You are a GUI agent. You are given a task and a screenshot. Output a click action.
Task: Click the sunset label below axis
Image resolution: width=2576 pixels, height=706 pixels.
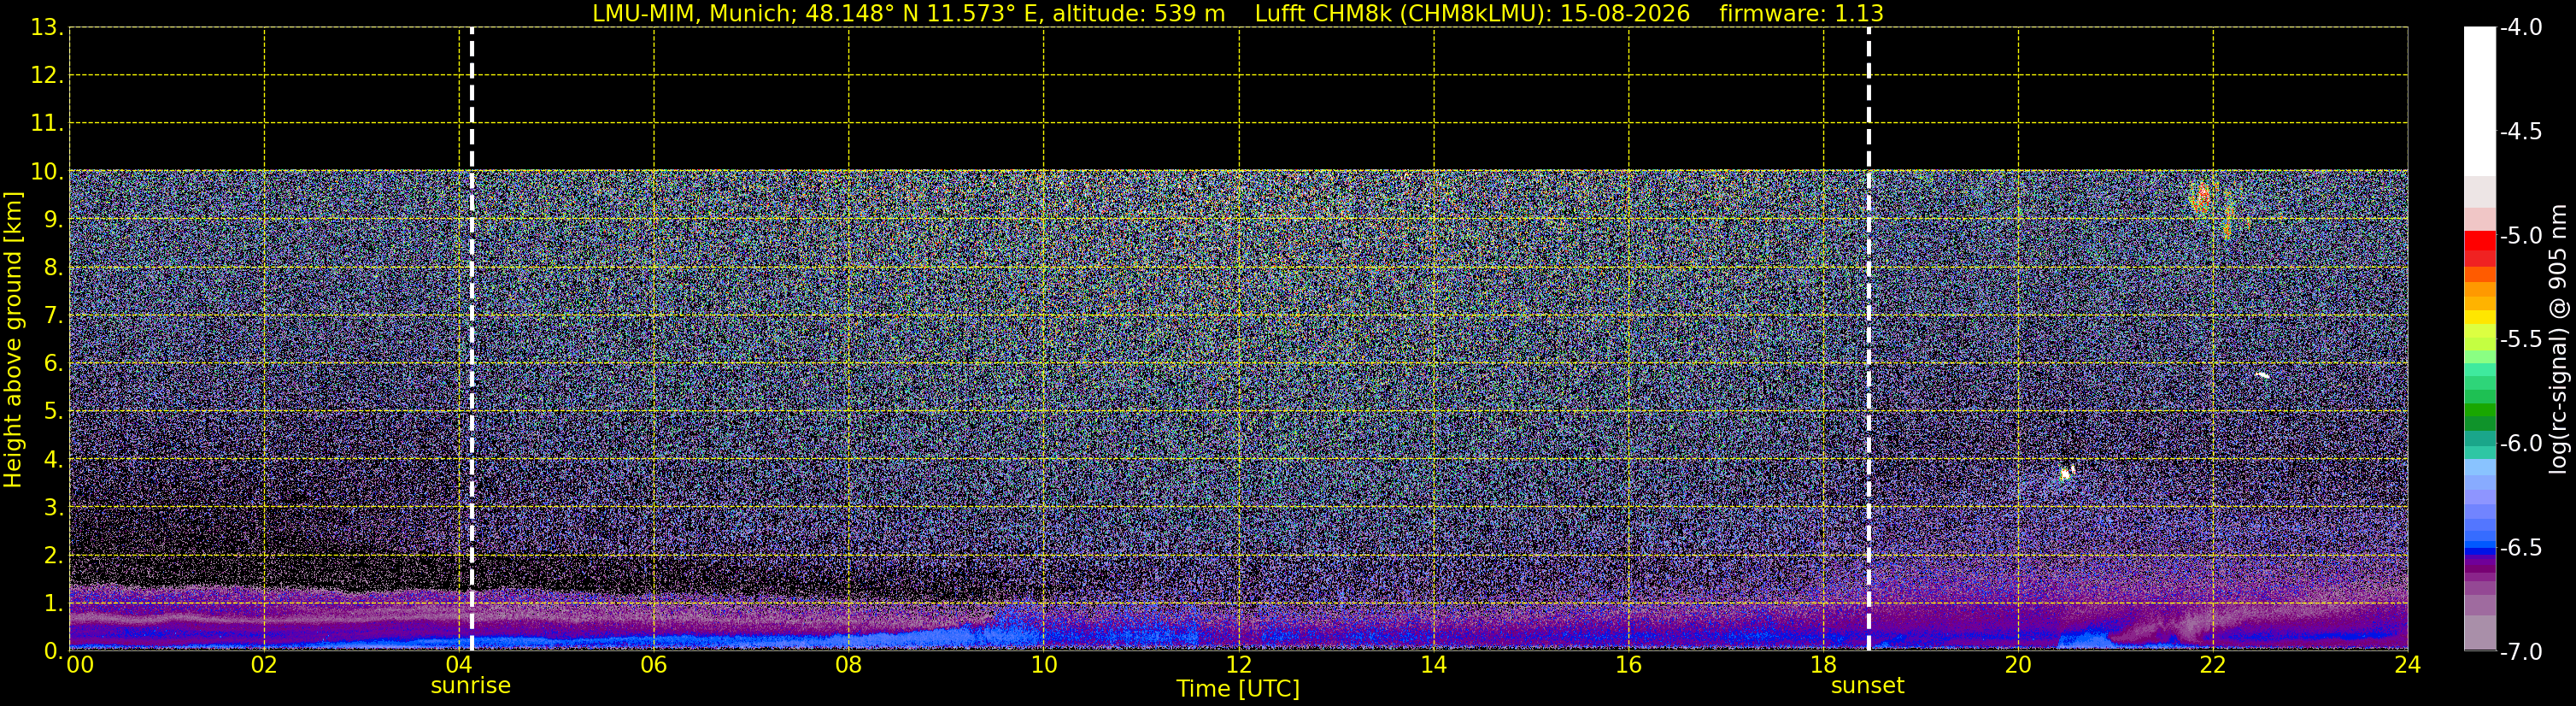pyautogui.click(x=1867, y=686)
